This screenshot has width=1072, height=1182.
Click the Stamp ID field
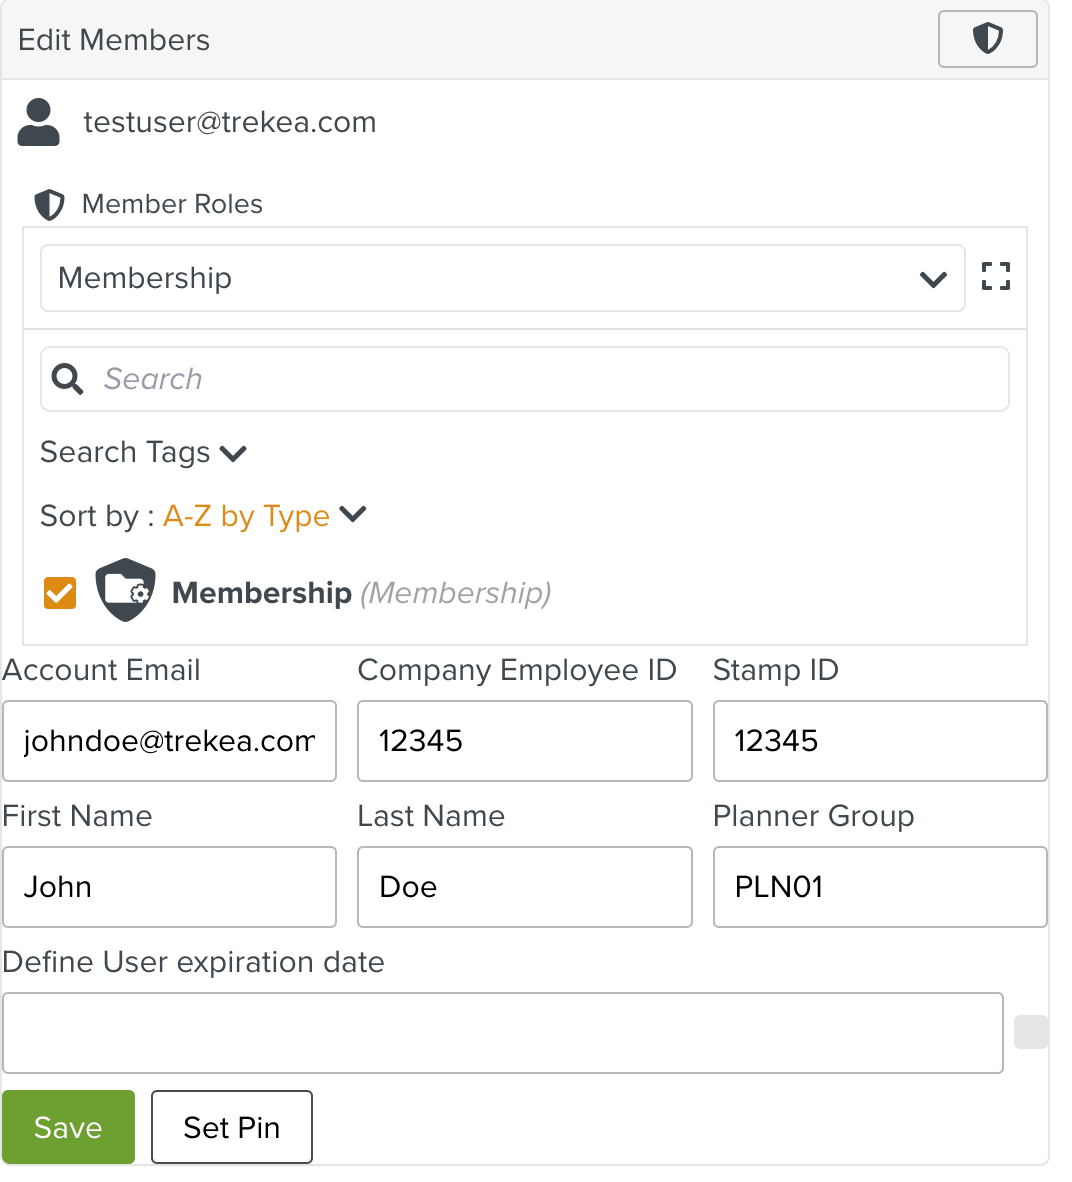tap(879, 741)
